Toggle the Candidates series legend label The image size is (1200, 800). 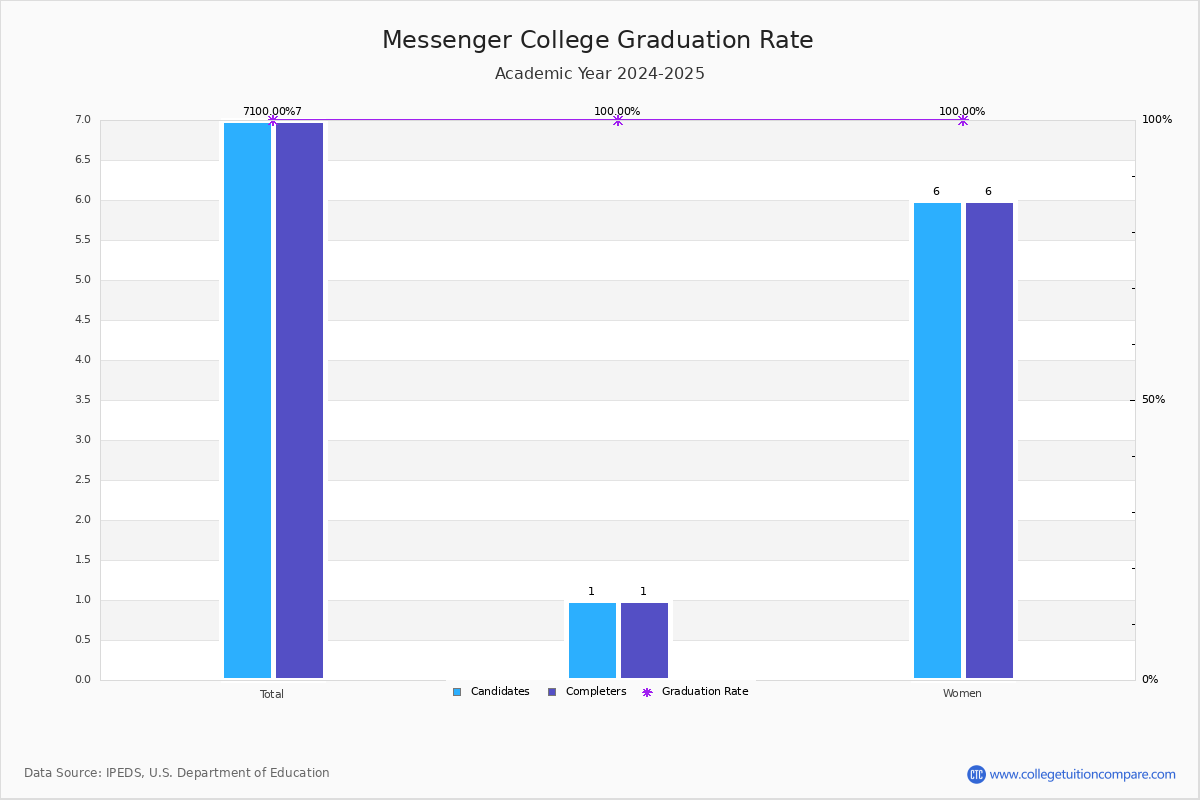[x=500, y=692]
